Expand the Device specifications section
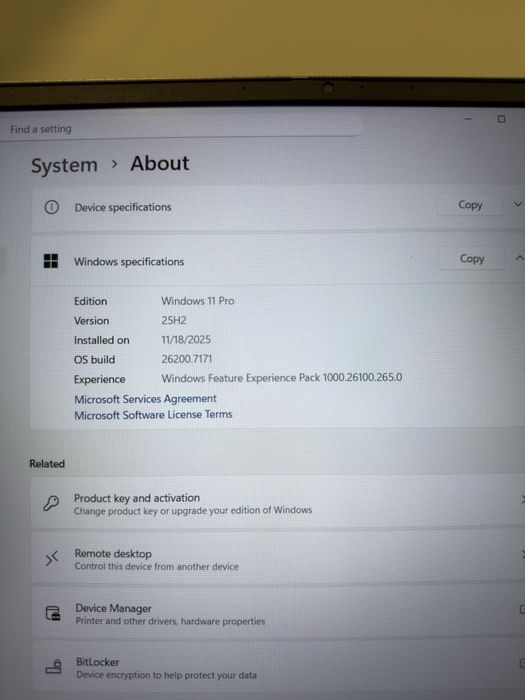525x700 pixels. [x=518, y=204]
